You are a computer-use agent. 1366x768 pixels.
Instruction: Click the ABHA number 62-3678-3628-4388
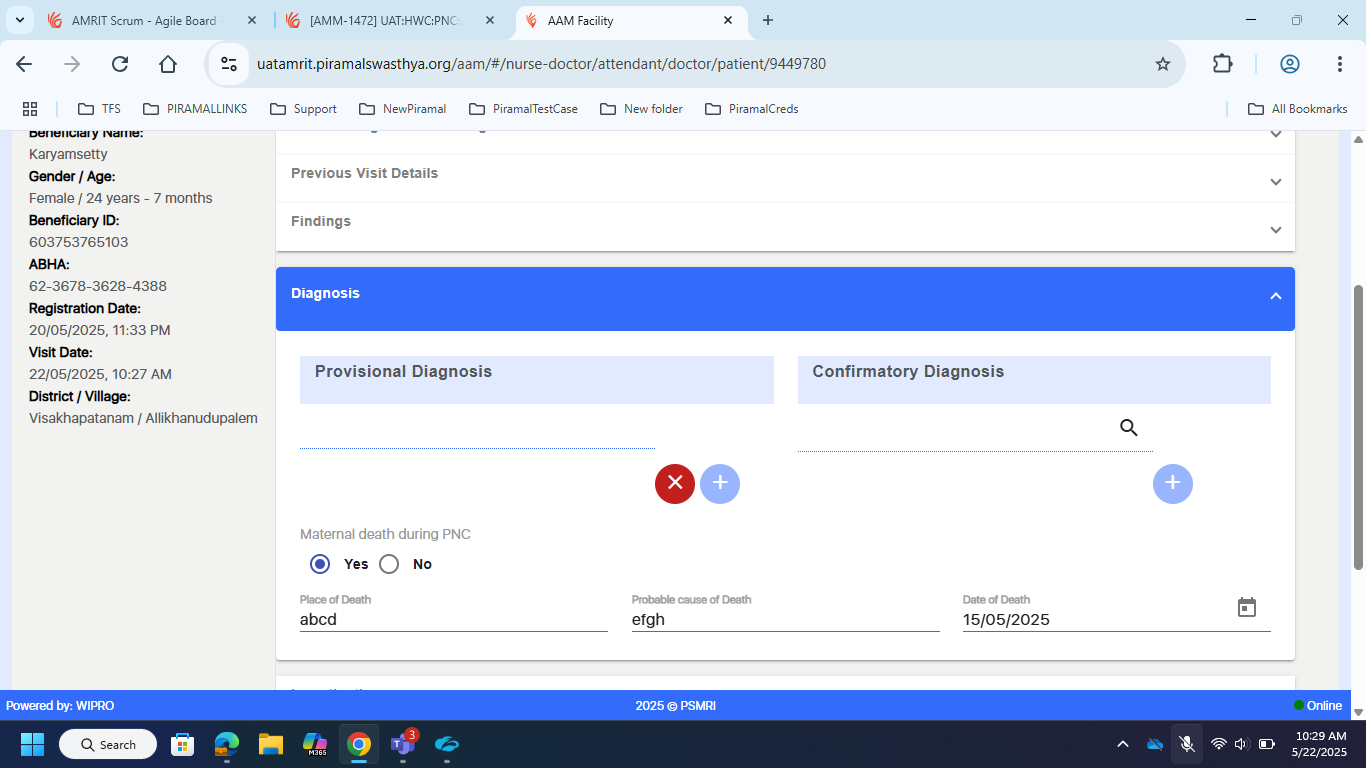[x=98, y=286]
